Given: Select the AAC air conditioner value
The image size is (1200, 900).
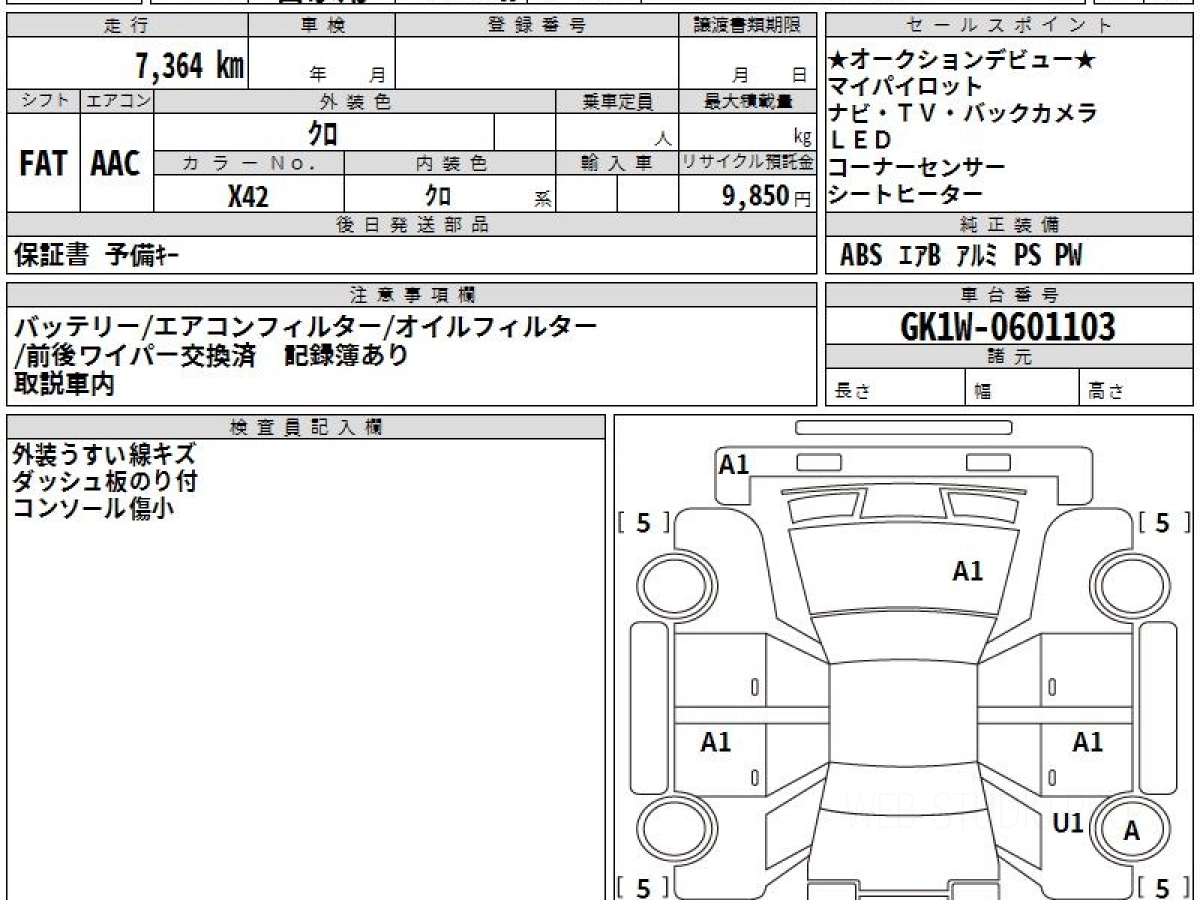Looking at the screenshot, I should pos(116,164).
